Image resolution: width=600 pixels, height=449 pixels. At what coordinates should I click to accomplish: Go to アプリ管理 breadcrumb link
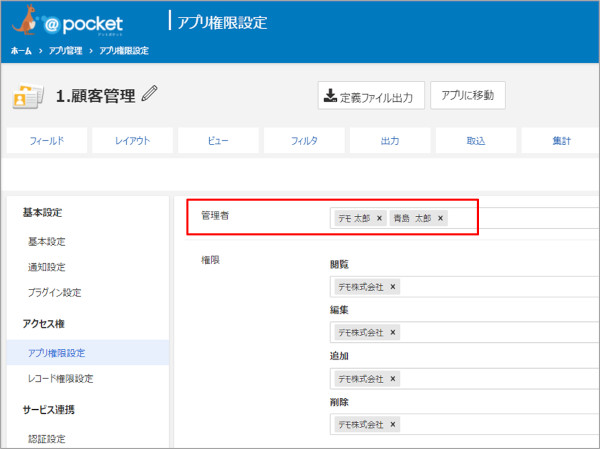click(65, 51)
